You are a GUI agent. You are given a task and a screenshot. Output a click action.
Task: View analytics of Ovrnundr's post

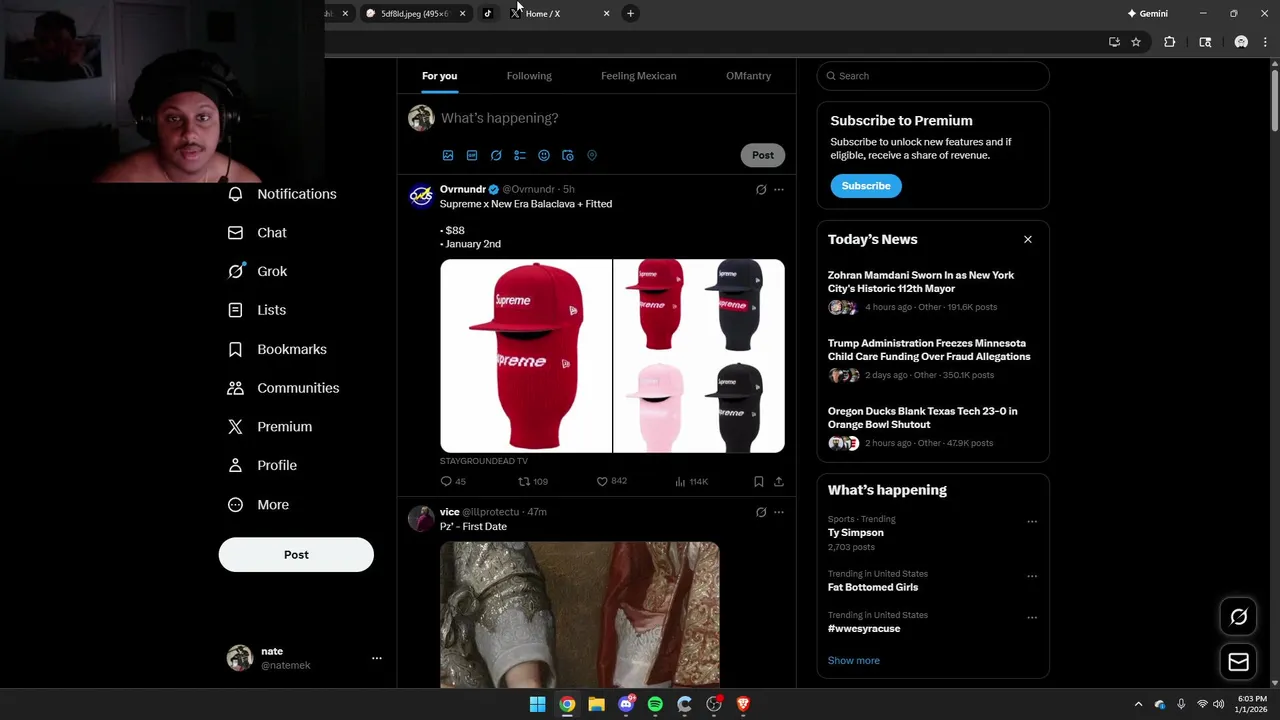point(691,481)
